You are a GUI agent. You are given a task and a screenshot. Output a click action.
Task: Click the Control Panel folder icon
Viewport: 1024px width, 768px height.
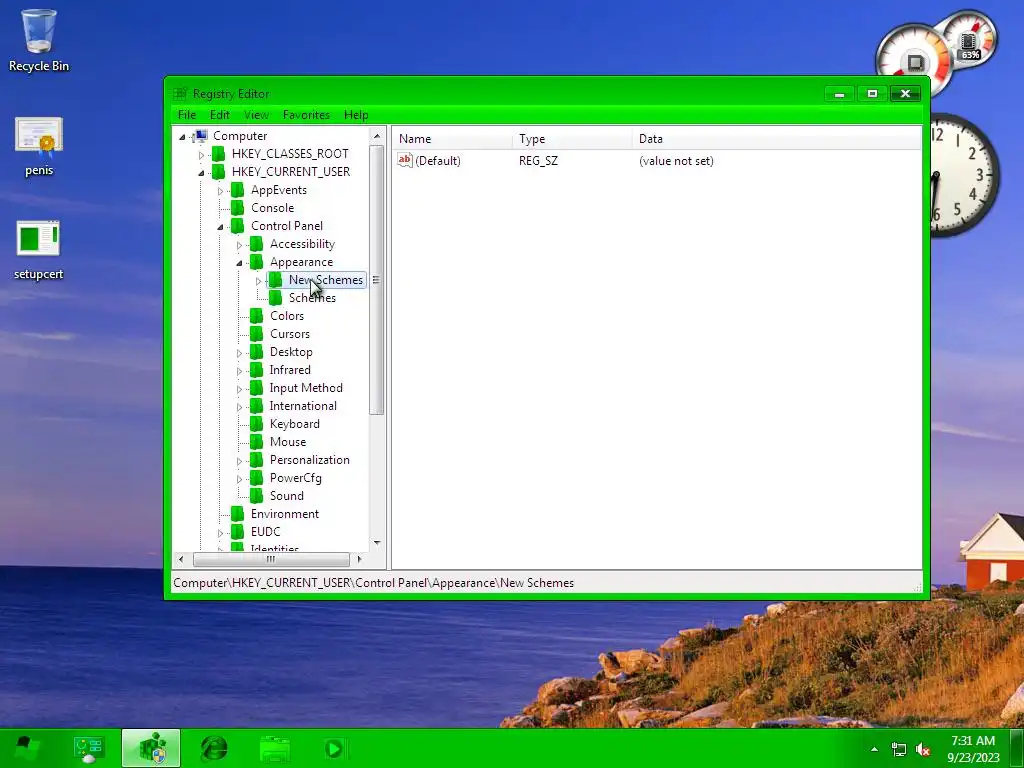click(x=238, y=226)
